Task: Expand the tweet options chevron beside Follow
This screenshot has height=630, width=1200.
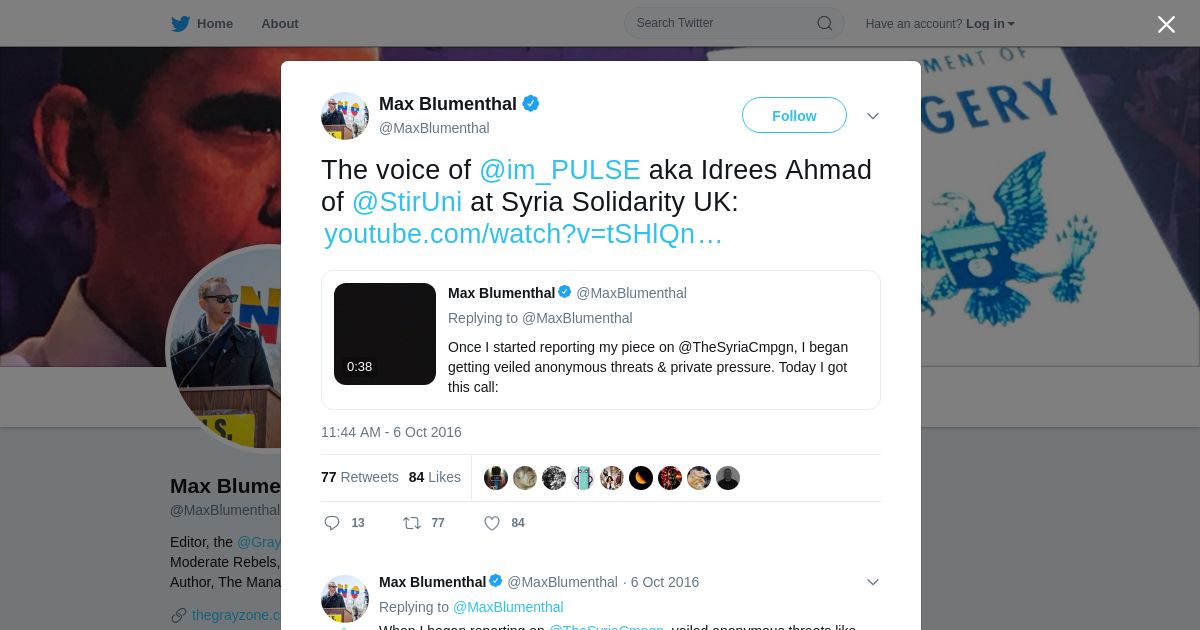Action: click(x=873, y=116)
